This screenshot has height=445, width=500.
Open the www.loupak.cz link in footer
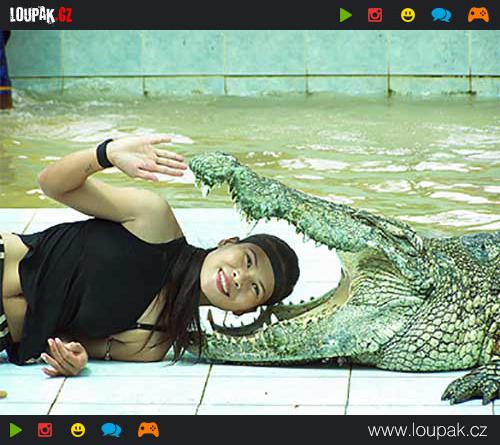coord(427,430)
